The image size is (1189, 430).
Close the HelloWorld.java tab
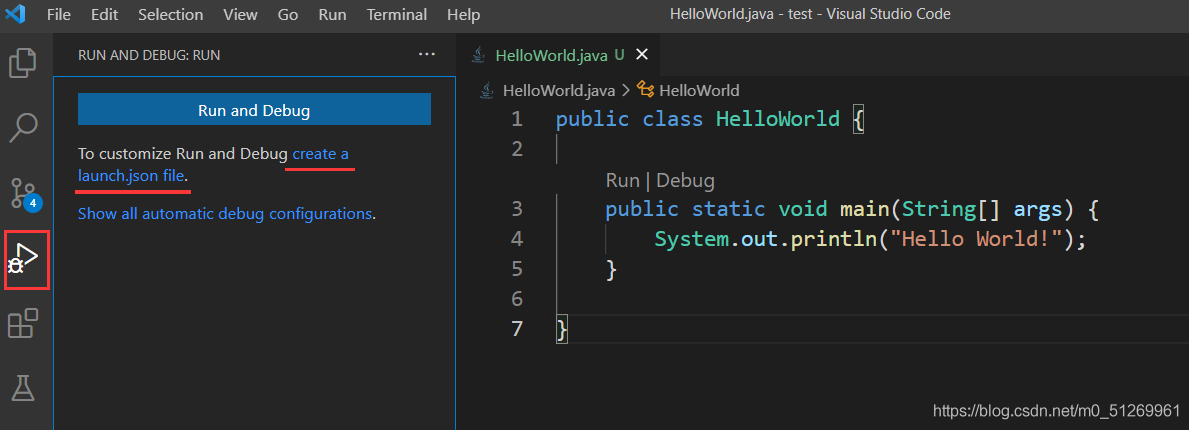[x=642, y=54]
